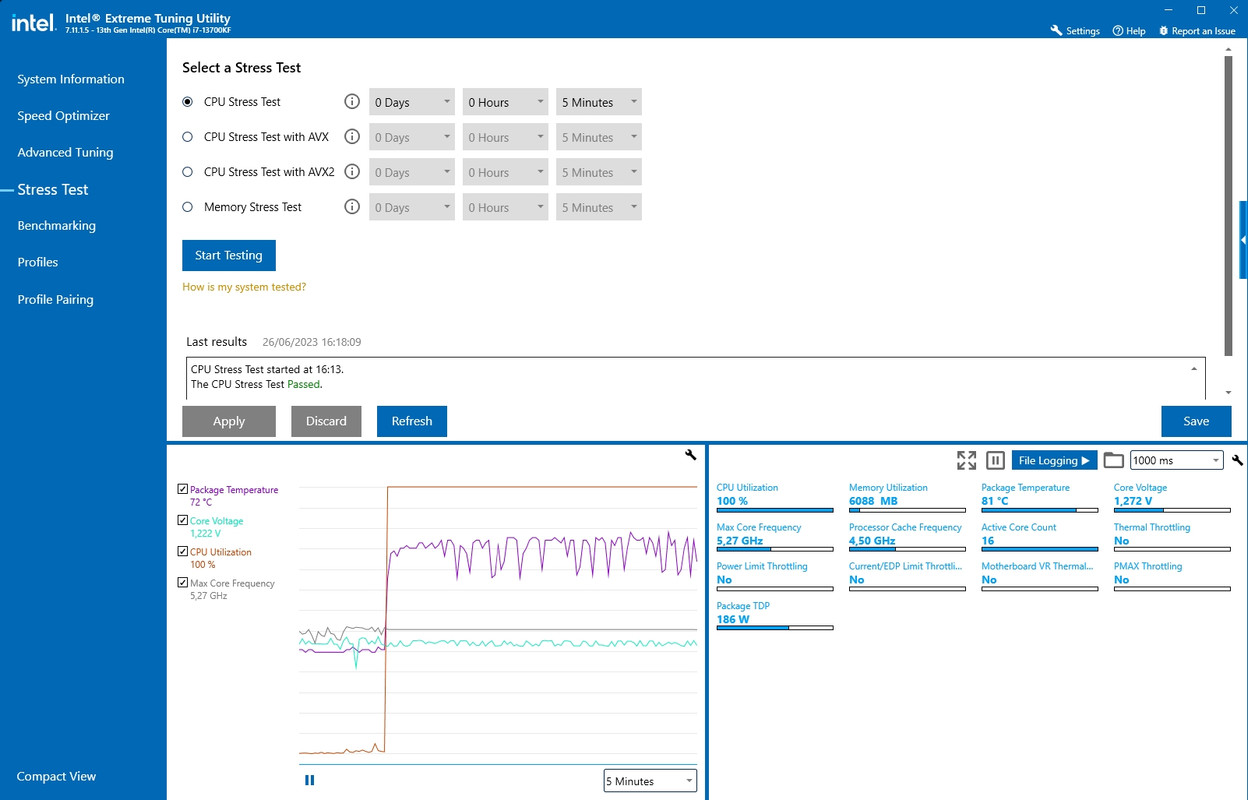Select CPU Stress Test with AVX2 option

click(x=188, y=172)
